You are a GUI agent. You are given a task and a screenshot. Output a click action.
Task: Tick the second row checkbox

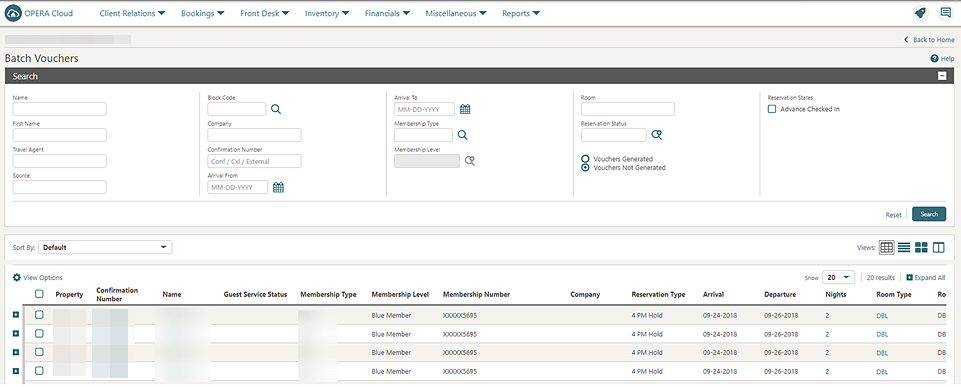[39, 333]
